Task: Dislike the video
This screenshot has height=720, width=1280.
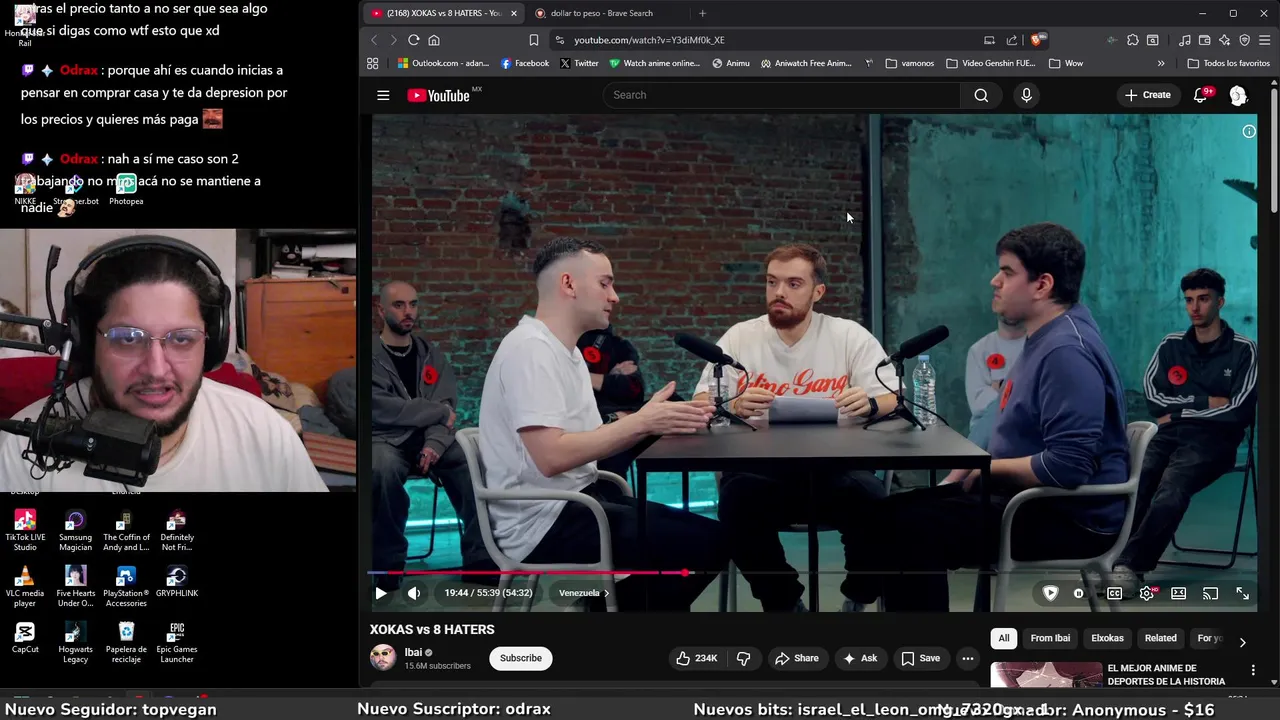Action: (x=744, y=658)
